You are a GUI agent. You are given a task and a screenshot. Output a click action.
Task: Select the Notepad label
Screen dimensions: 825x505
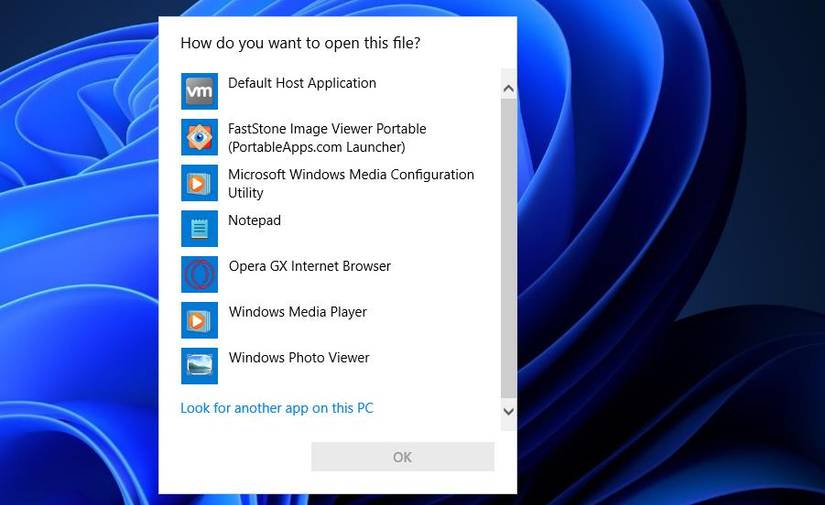(x=254, y=220)
